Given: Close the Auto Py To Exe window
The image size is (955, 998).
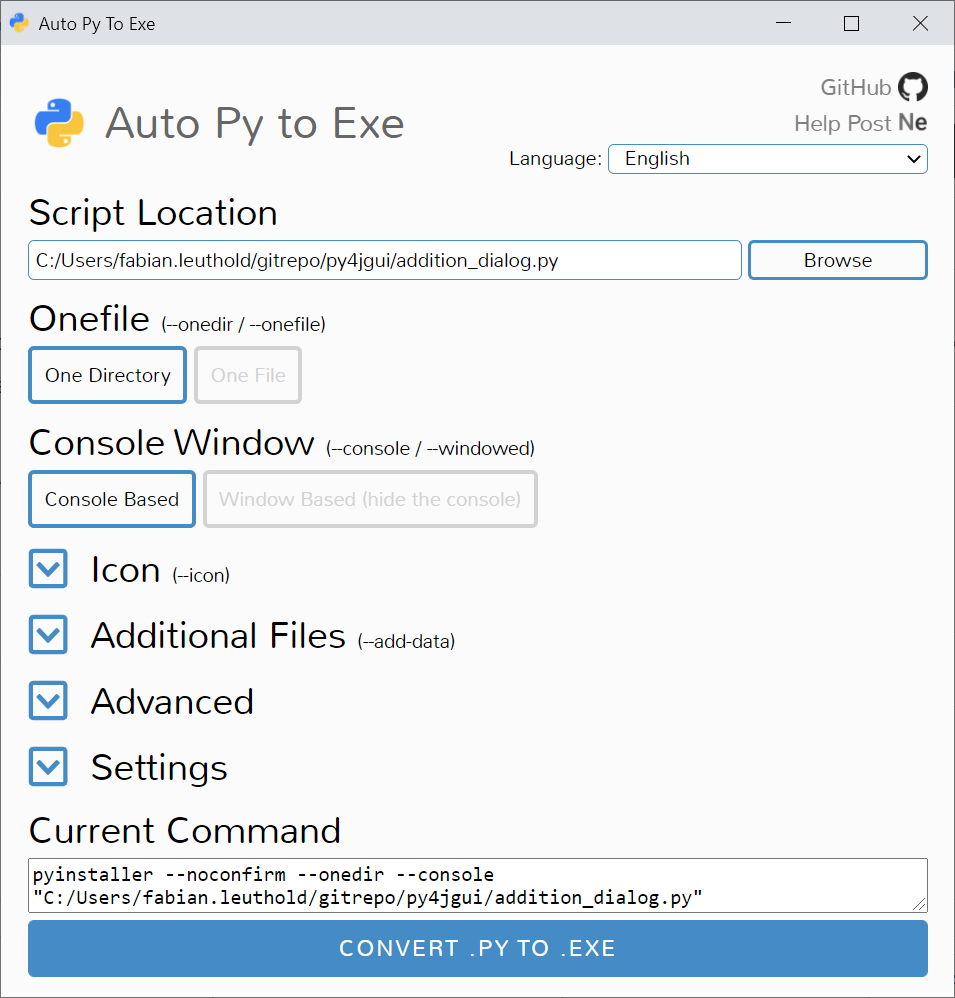Looking at the screenshot, I should [920, 23].
